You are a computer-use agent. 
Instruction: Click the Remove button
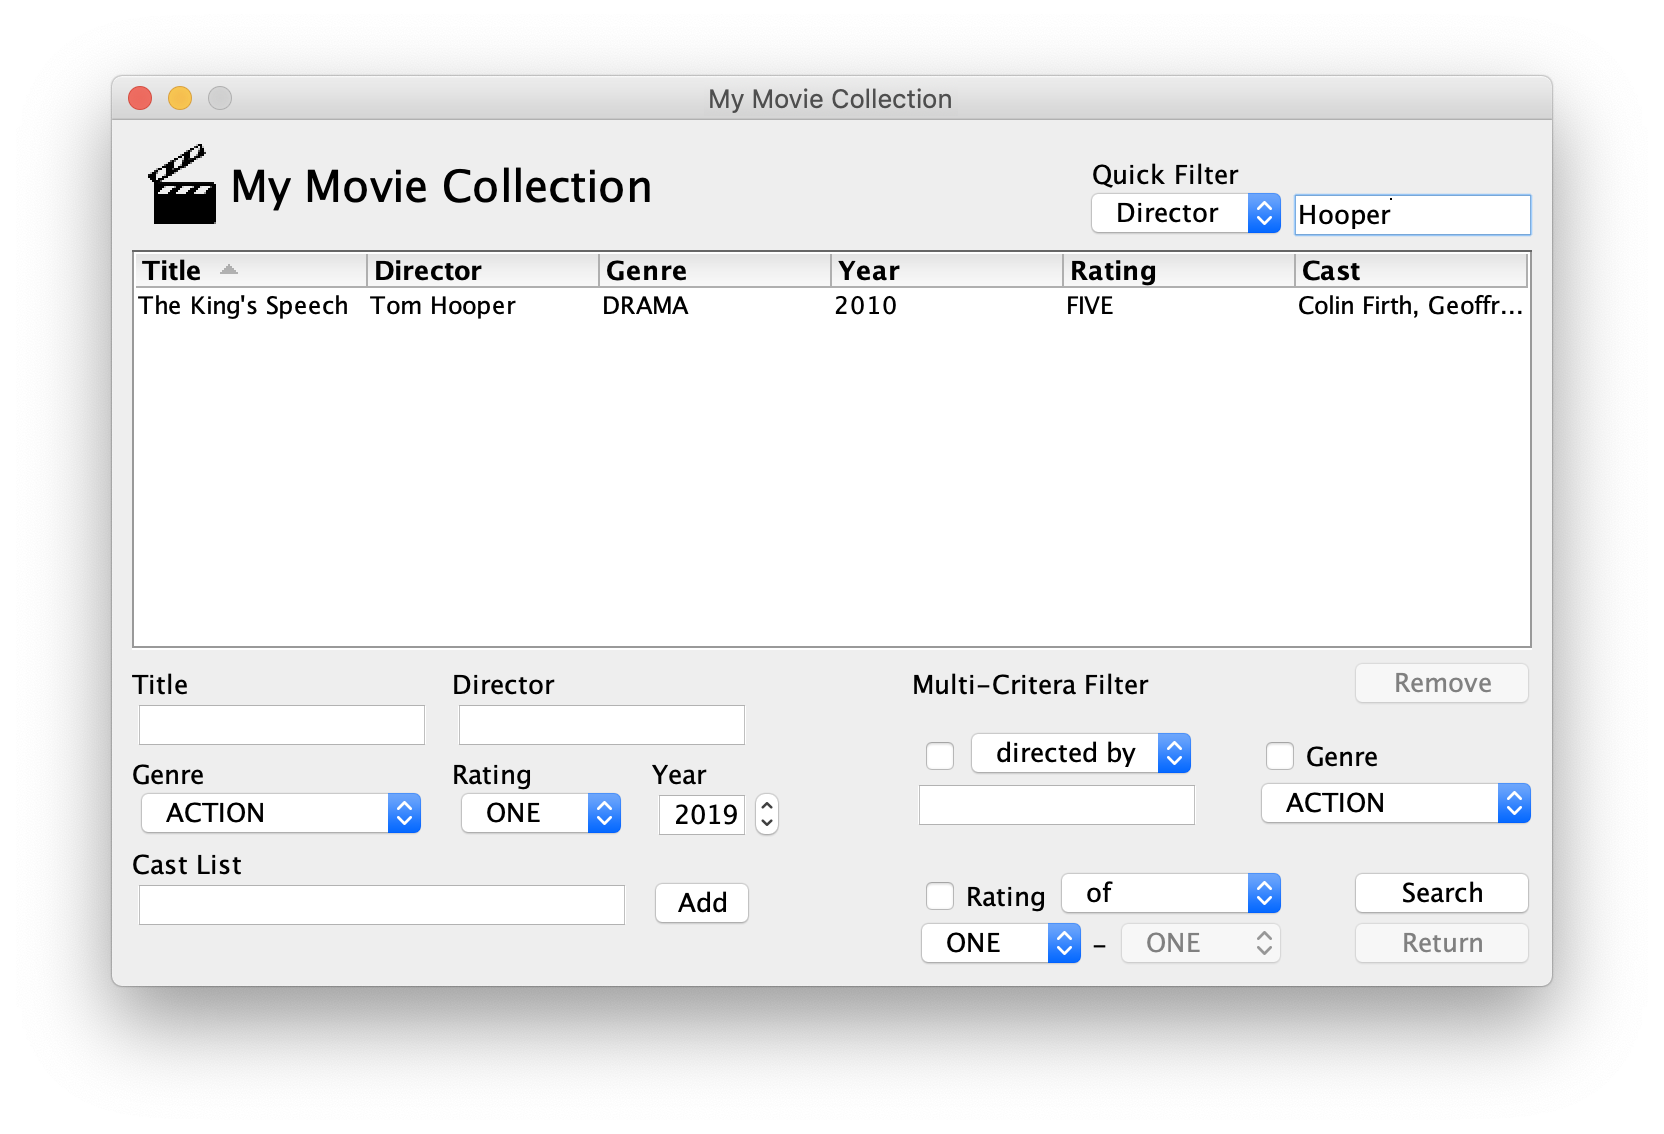(1442, 683)
